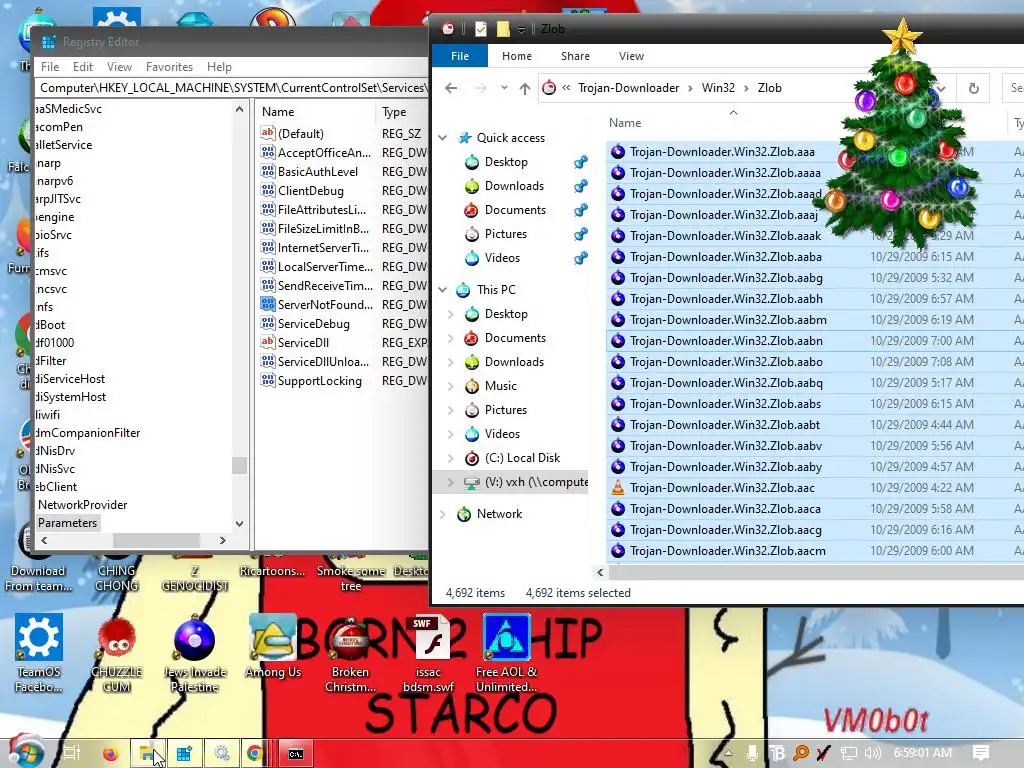Image resolution: width=1024 pixels, height=768 pixels.
Task: Open Documents under Quick access
Action: [515, 210]
